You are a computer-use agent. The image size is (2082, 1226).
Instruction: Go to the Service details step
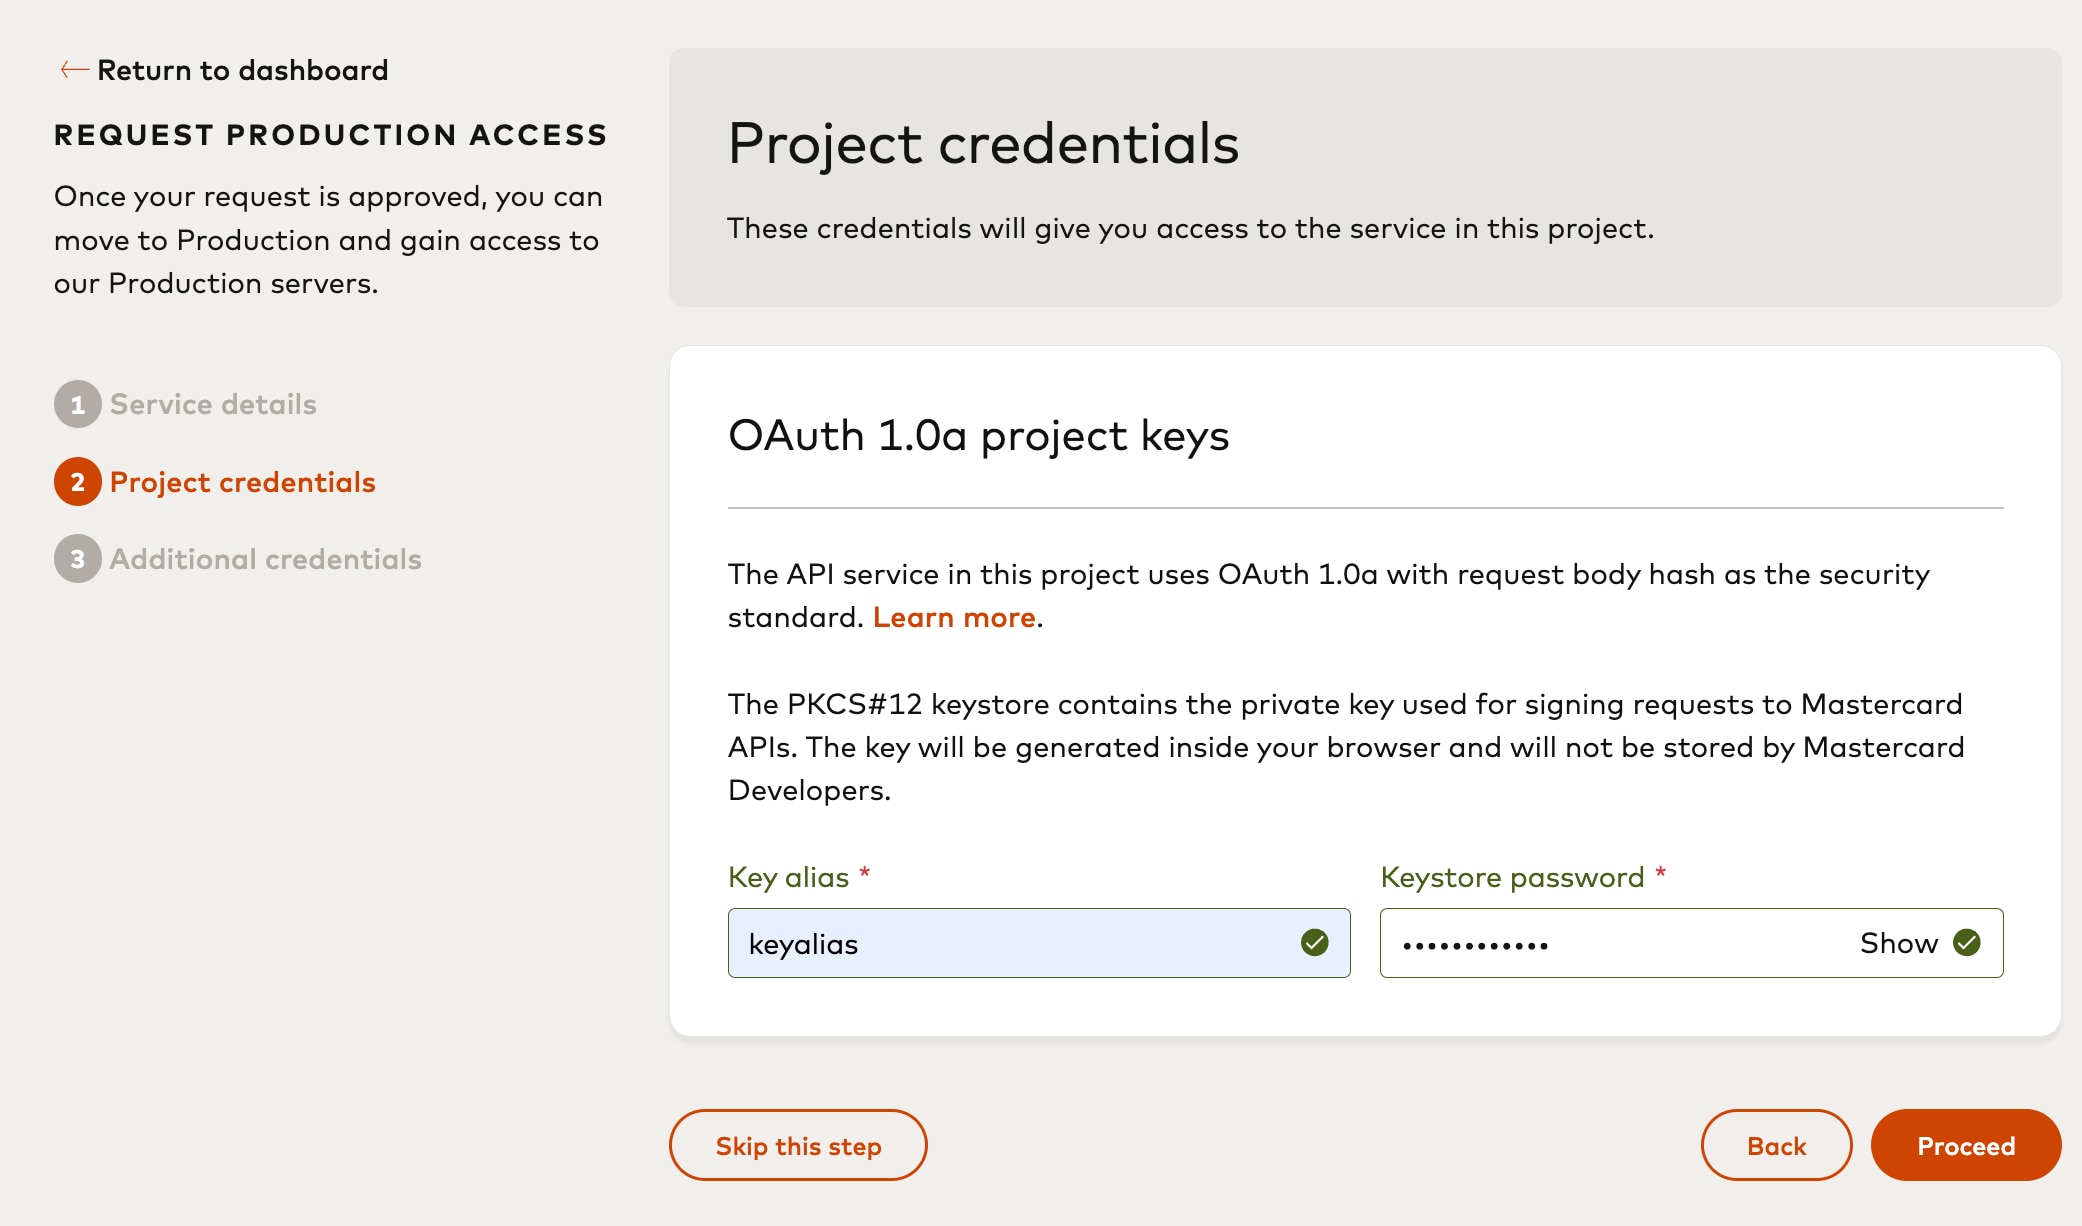tap(213, 405)
